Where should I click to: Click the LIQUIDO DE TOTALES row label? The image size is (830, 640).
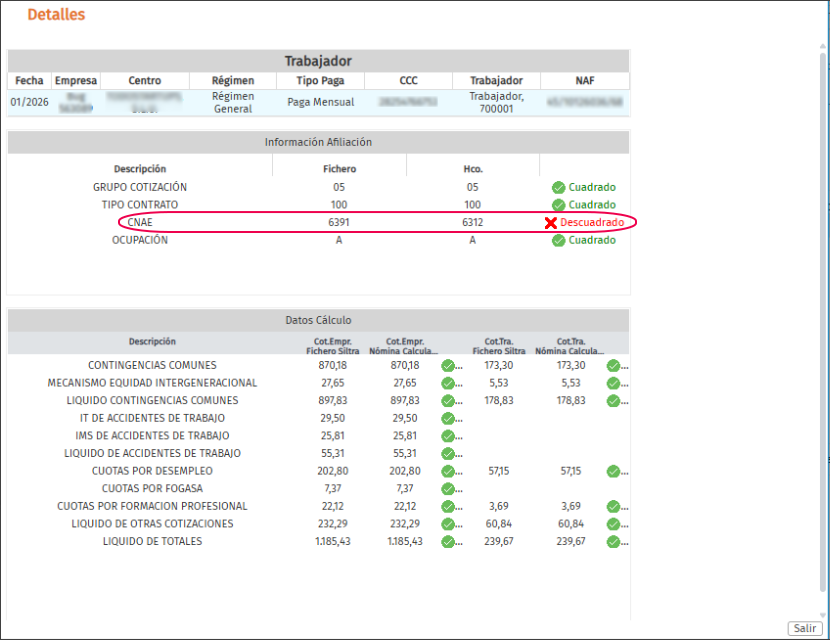point(152,542)
